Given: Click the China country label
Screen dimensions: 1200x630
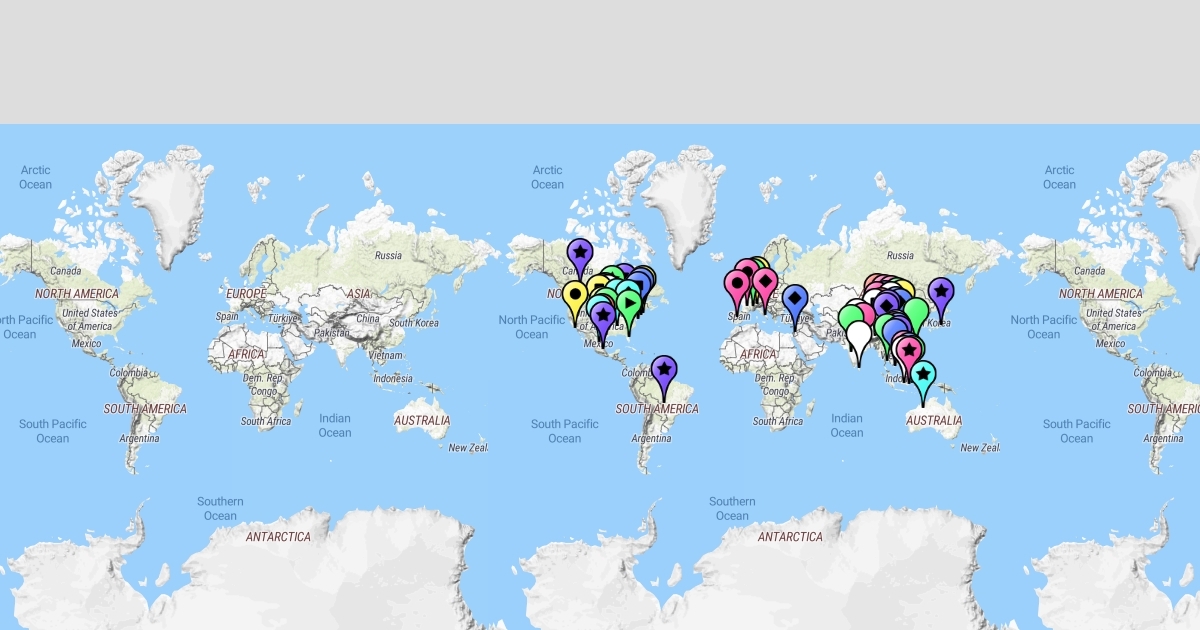Looking at the screenshot, I should pos(367,319).
